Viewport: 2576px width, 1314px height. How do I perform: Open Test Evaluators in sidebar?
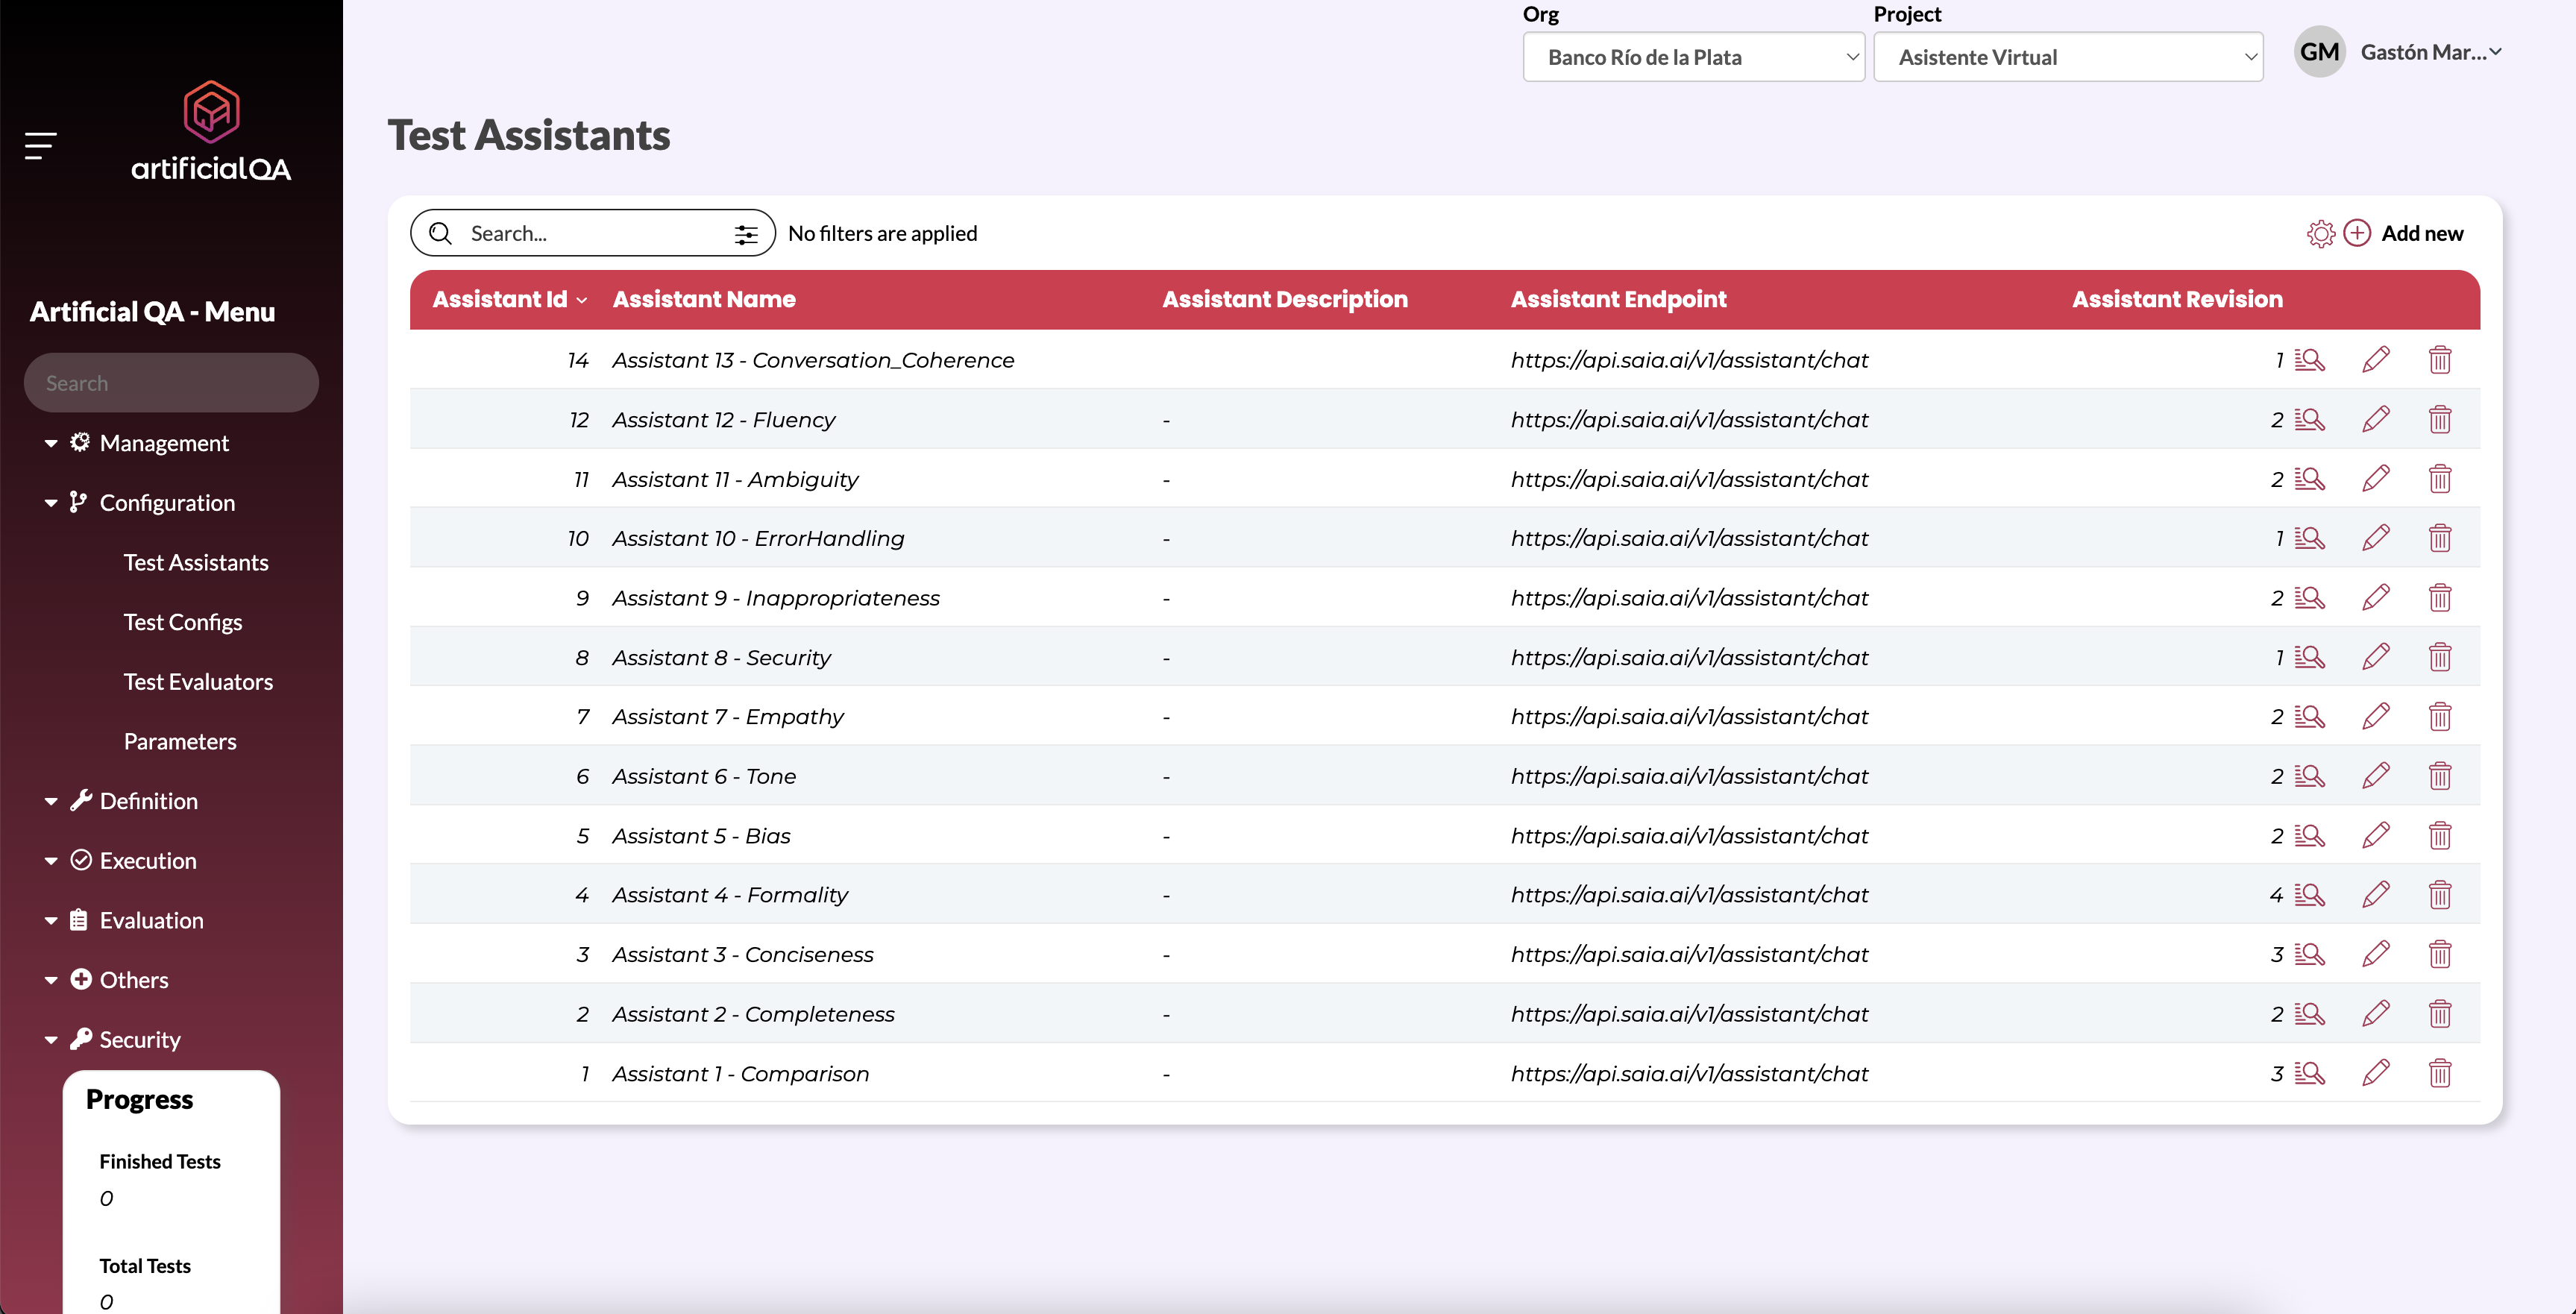pyautogui.click(x=198, y=682)
